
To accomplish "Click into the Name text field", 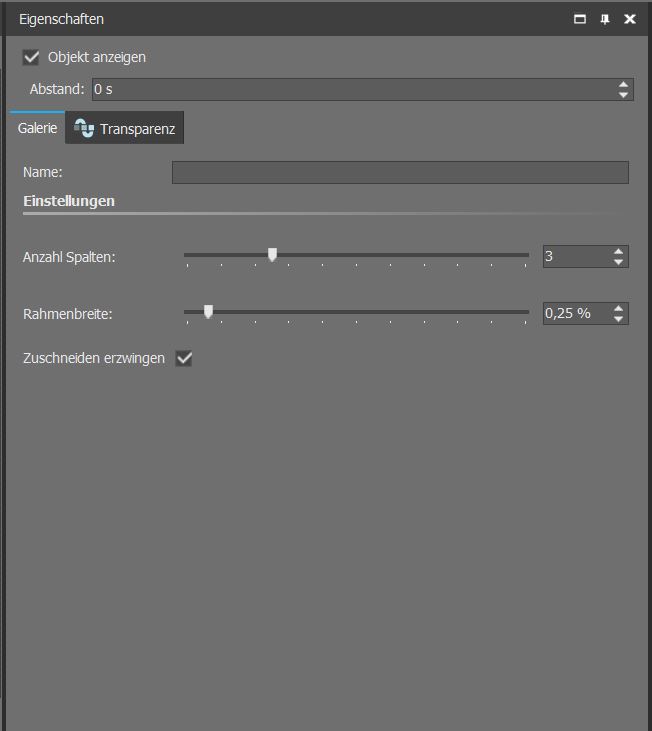I will click(400, 172).
